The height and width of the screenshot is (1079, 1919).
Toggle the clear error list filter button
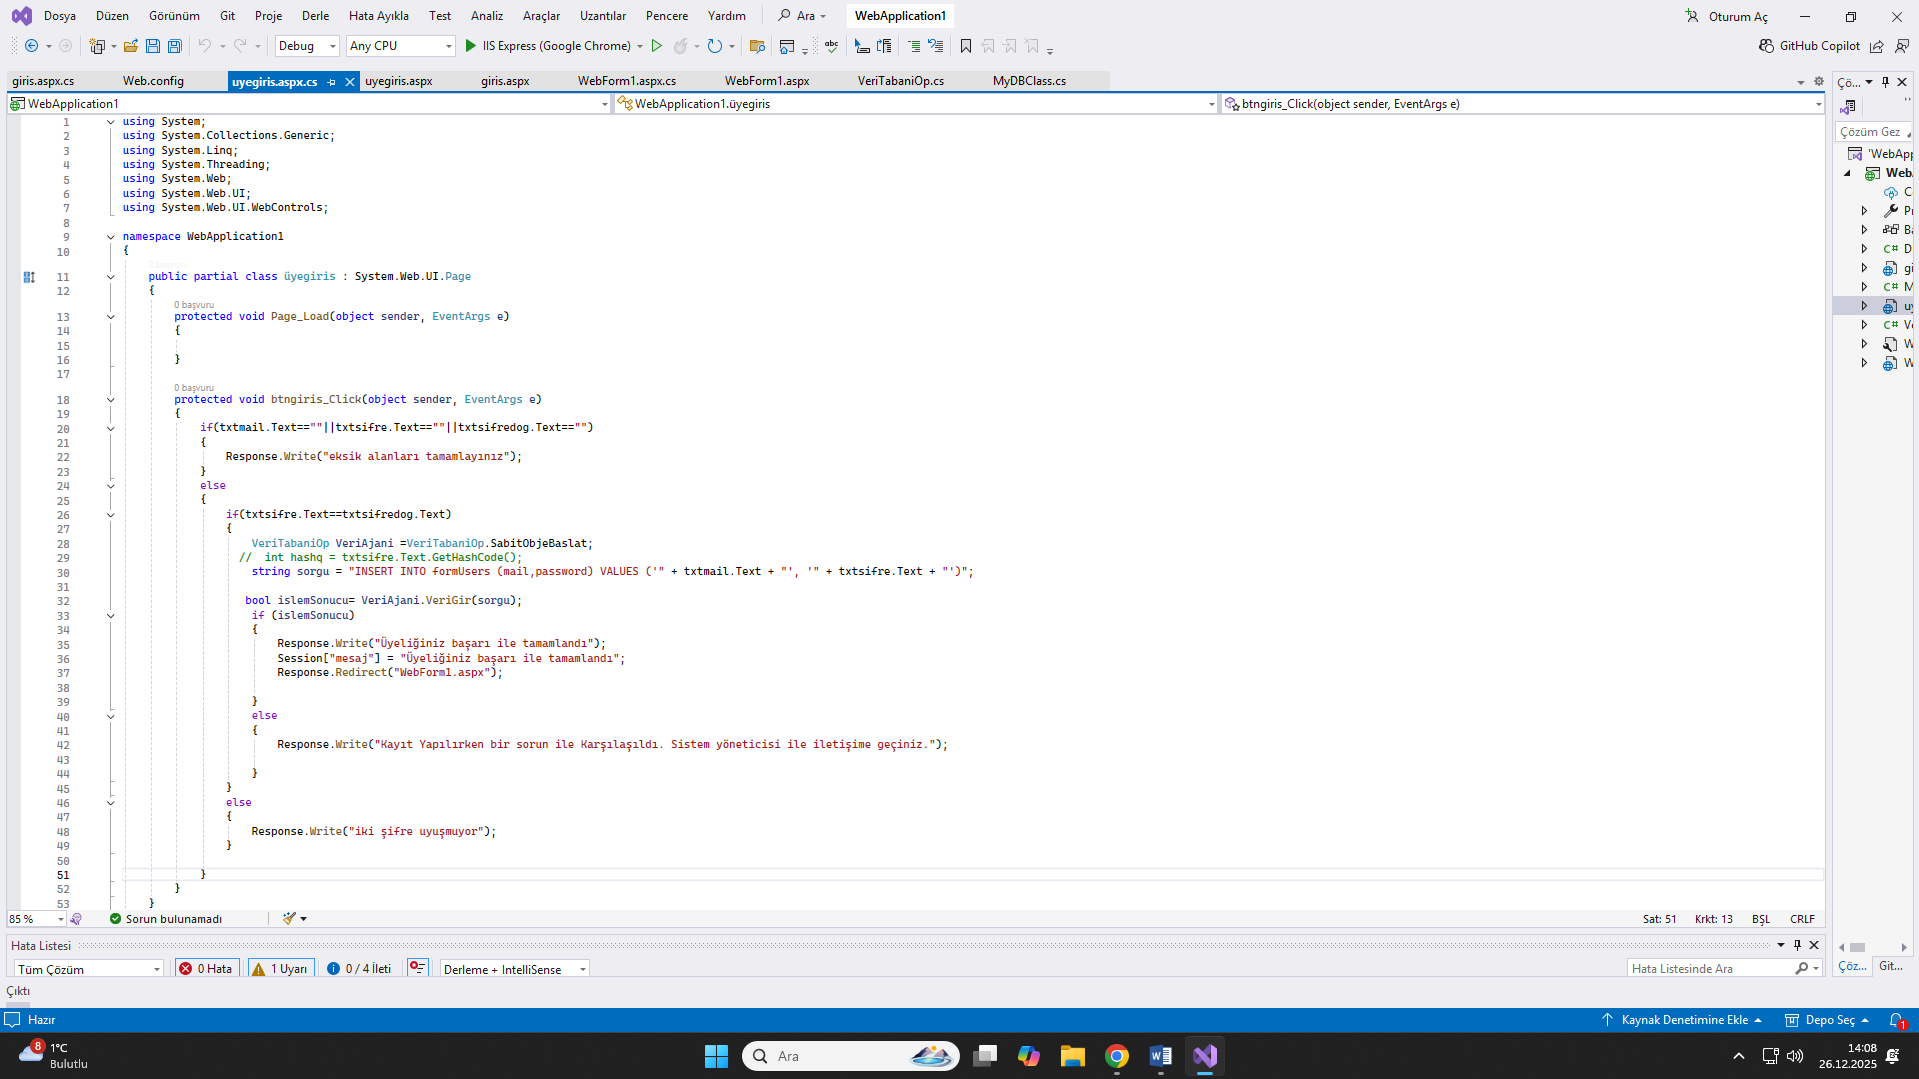click(x=418, y=968)
